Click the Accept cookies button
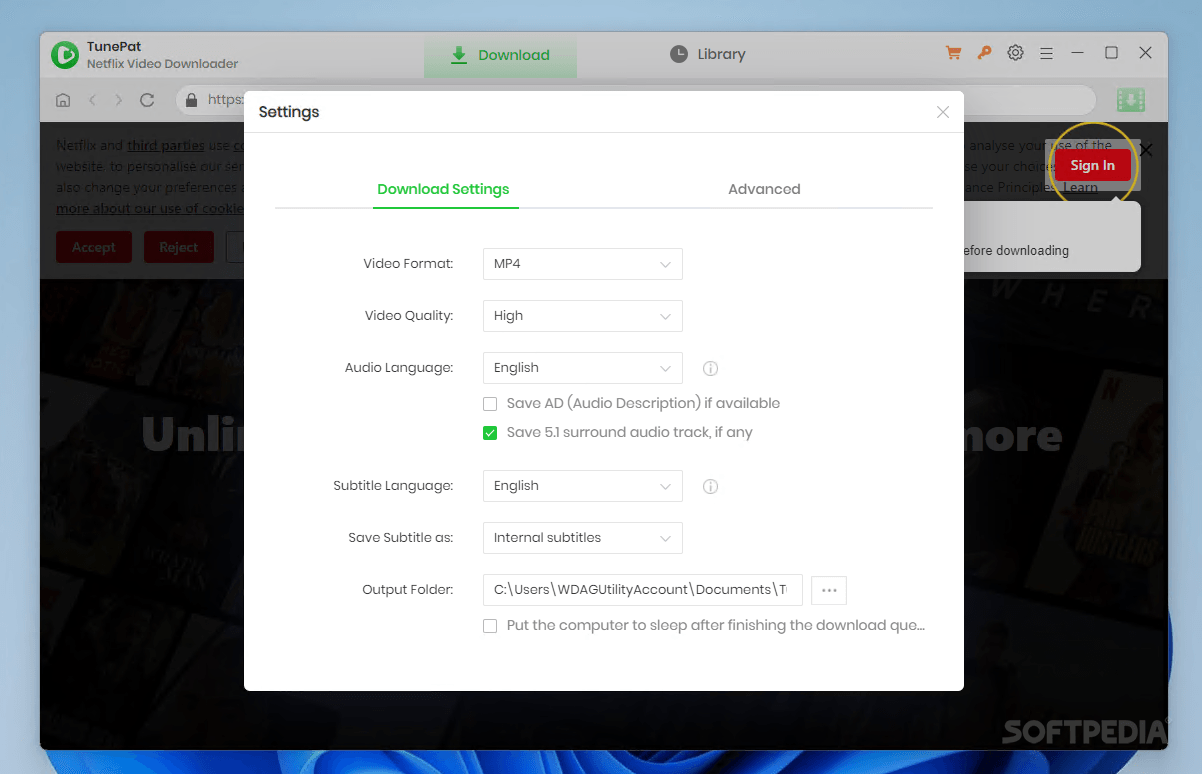Viewport: 1202px width, 774px height. [93, 247]
